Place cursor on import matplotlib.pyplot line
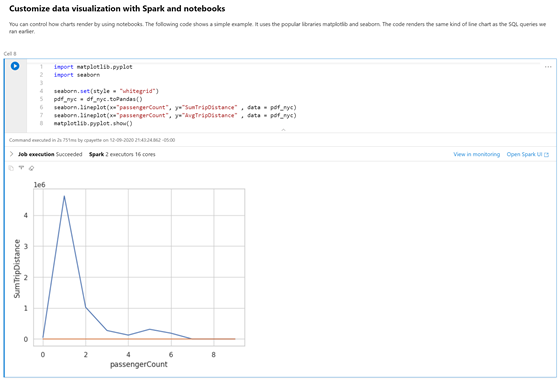Viewport: 560px width, 382px height. (93, 67)
